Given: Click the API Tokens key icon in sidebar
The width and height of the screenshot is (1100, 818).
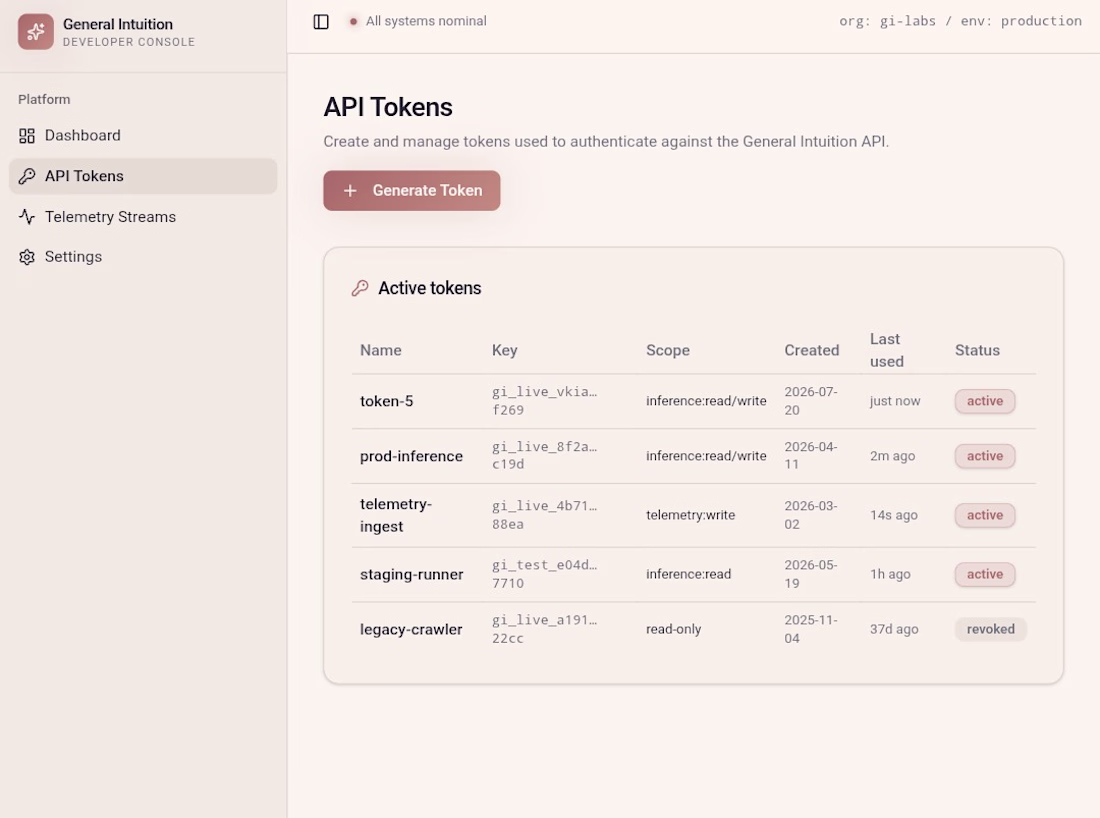Looking at the screenshot, I should pos(27,176).
